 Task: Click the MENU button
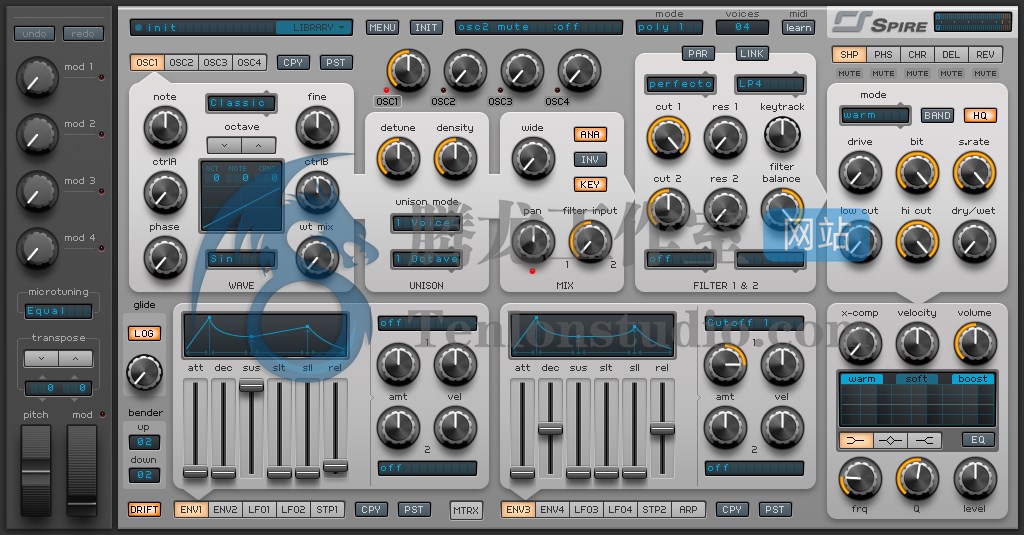coord(382,27)
